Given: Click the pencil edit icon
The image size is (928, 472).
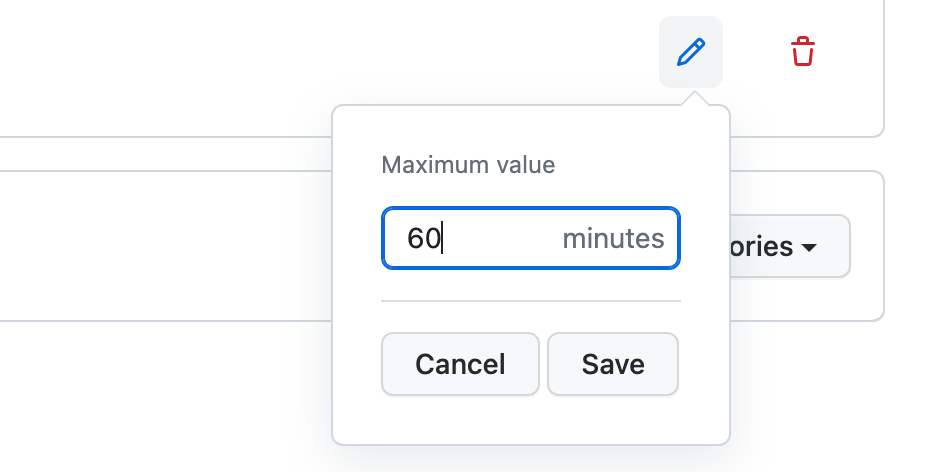Looking at the screenshot, I should coord(691,52).
